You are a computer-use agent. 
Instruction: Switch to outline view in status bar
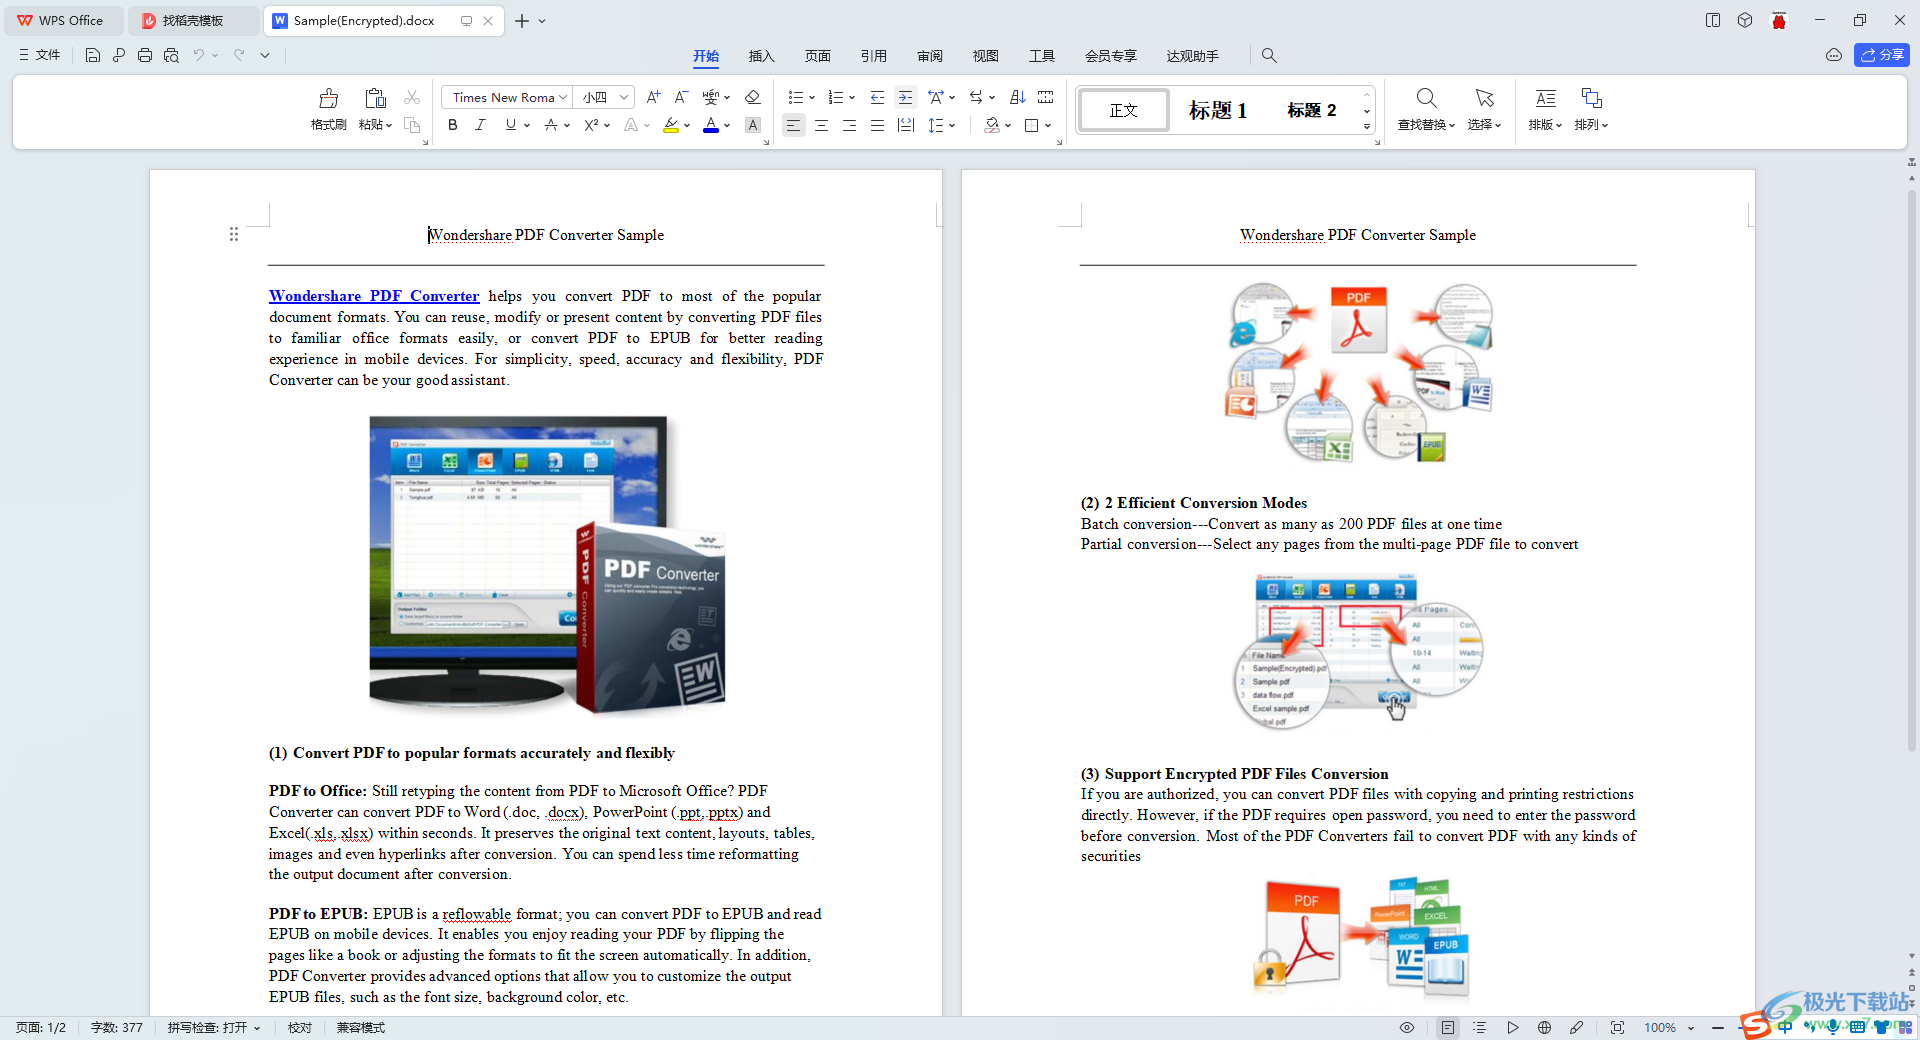tap(1480, 1028)
